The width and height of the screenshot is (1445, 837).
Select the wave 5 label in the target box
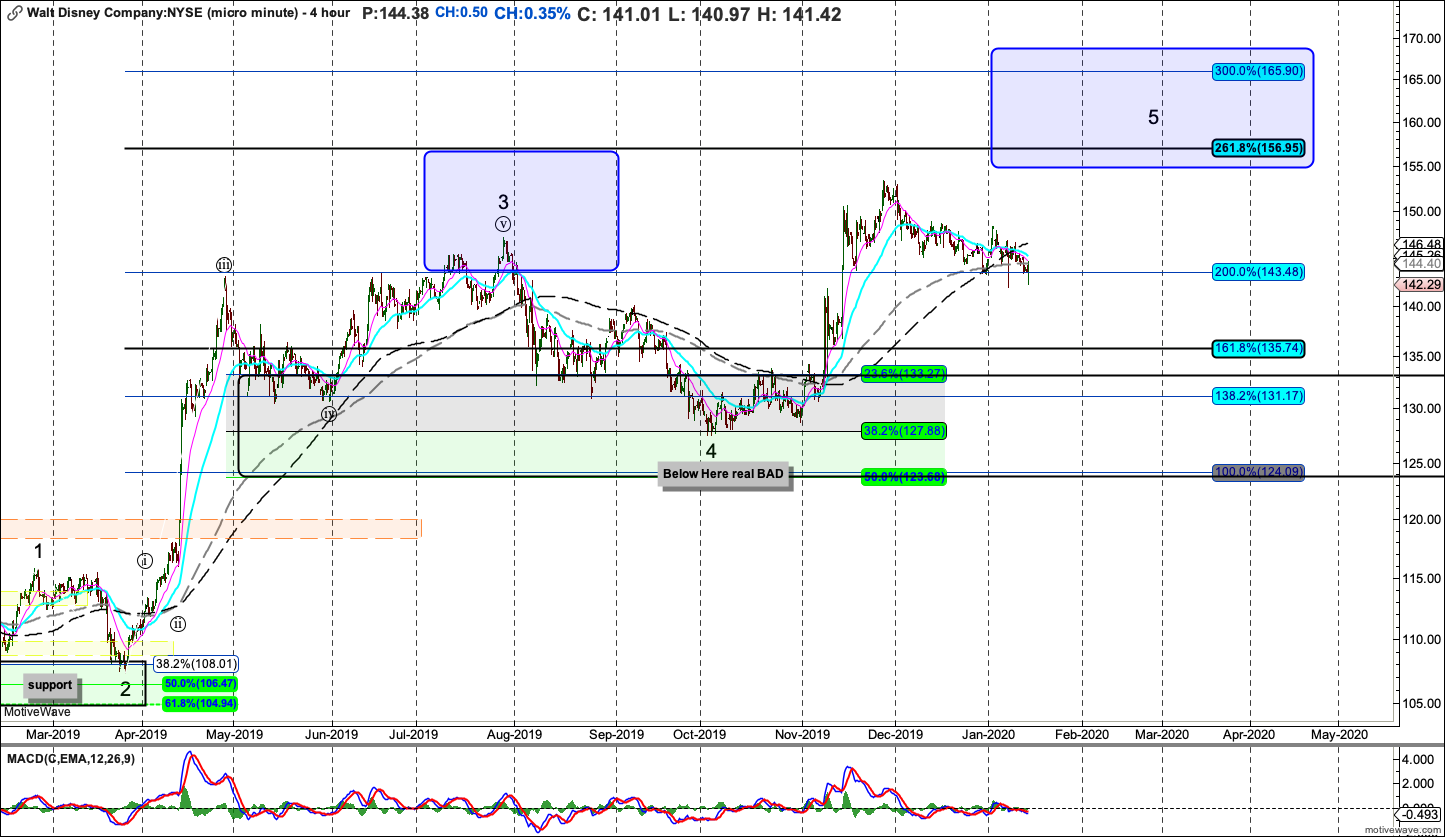pos(1153,117)
